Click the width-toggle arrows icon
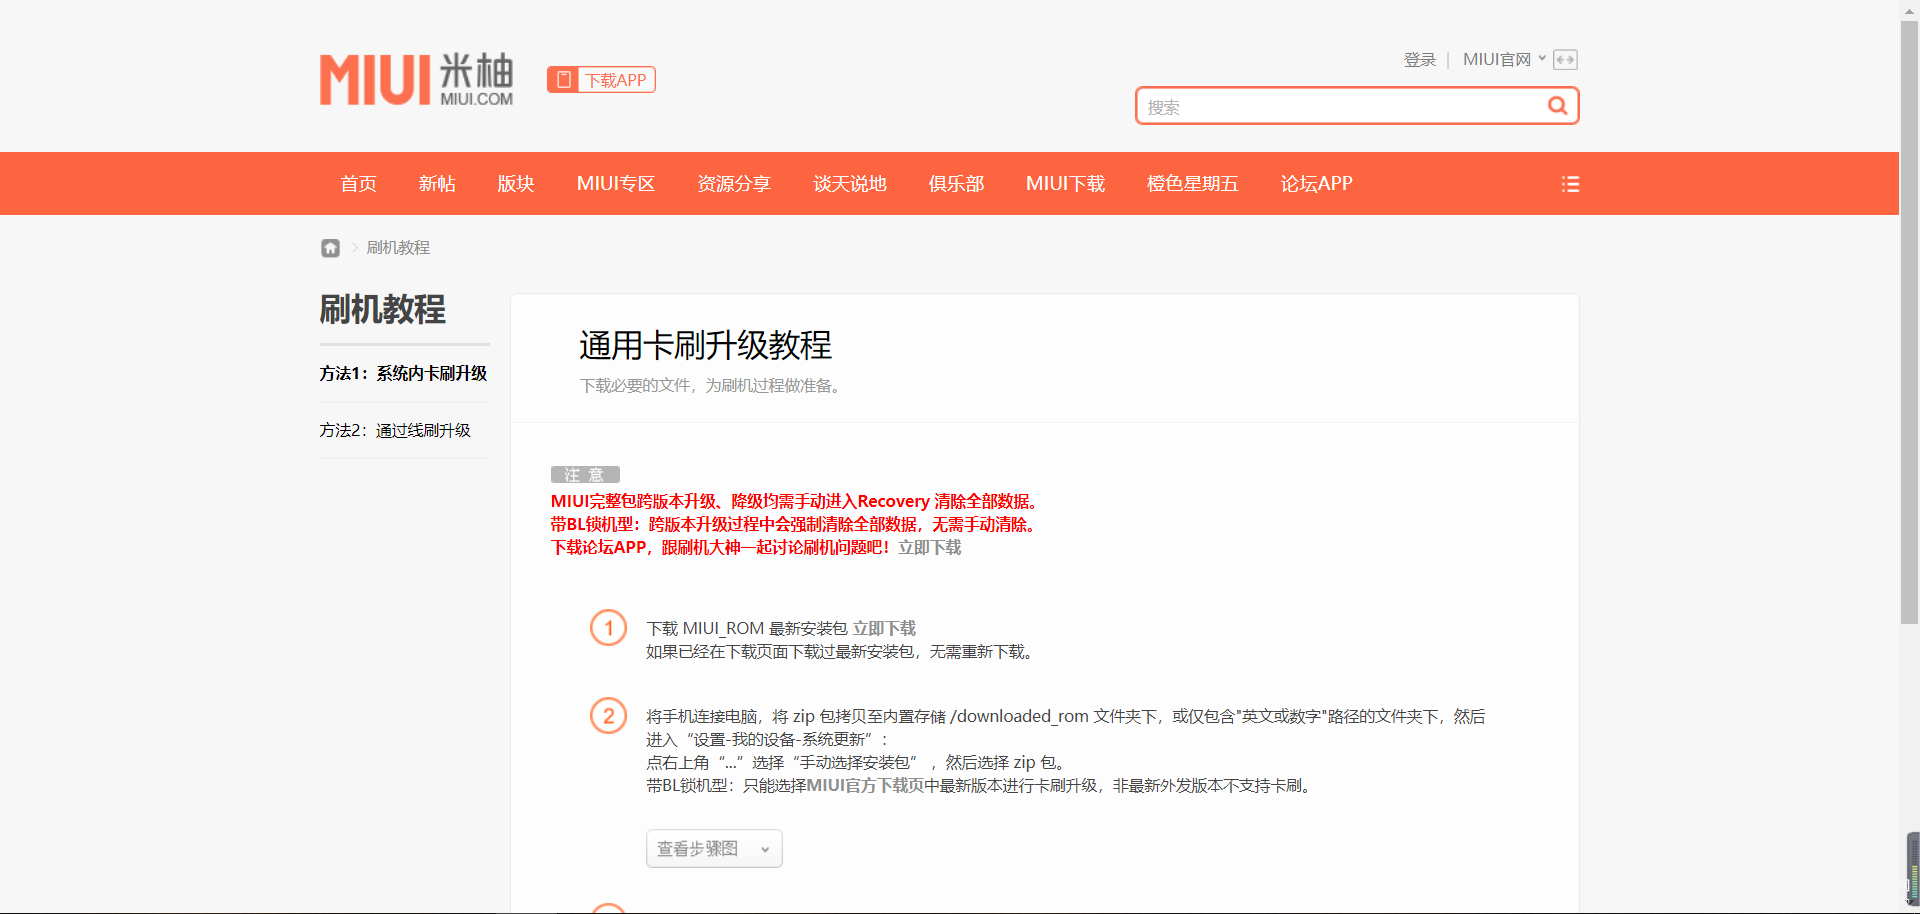This screenshot has width=1920, height=914. tap(1565, 60)
